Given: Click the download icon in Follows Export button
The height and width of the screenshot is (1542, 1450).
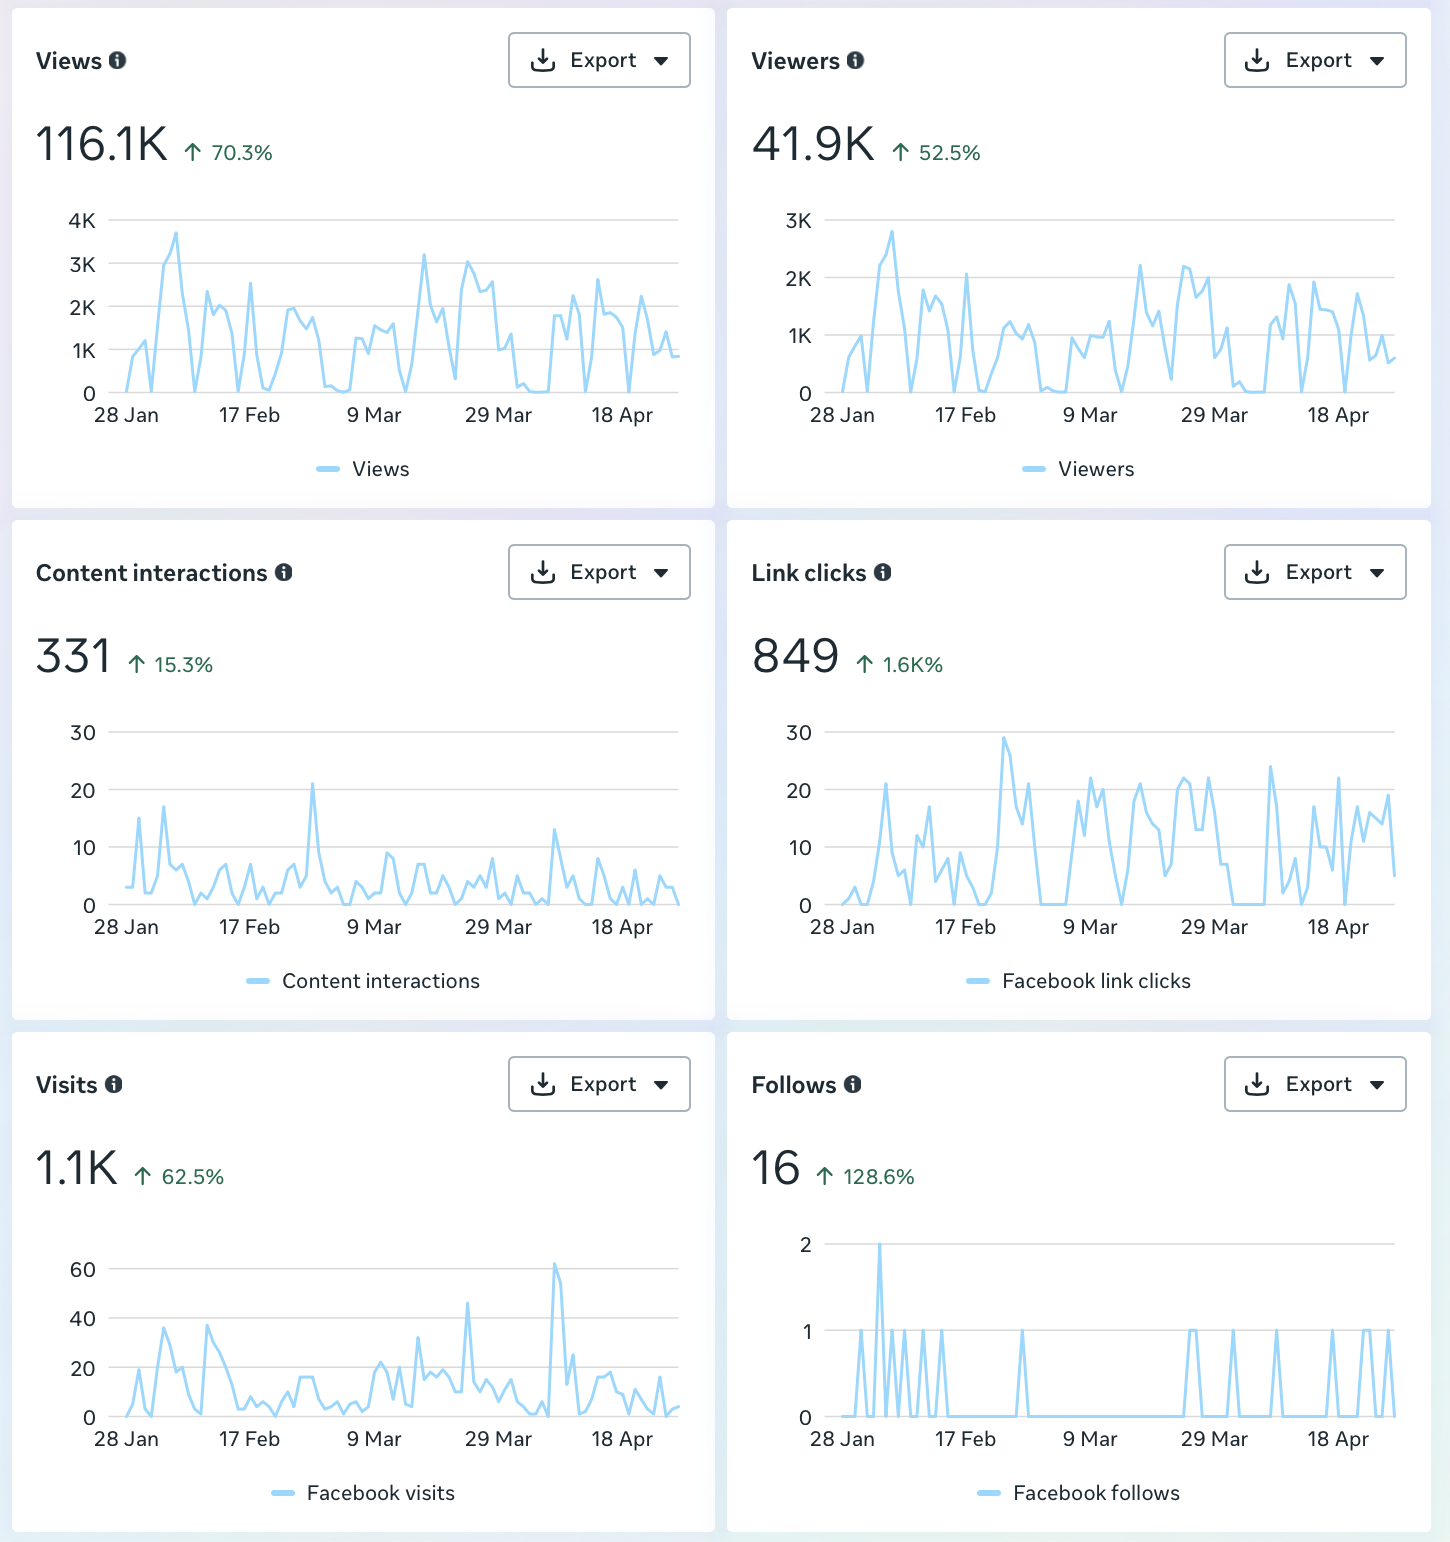Looking at the screenshot, I should [x=1258, y=1085].
